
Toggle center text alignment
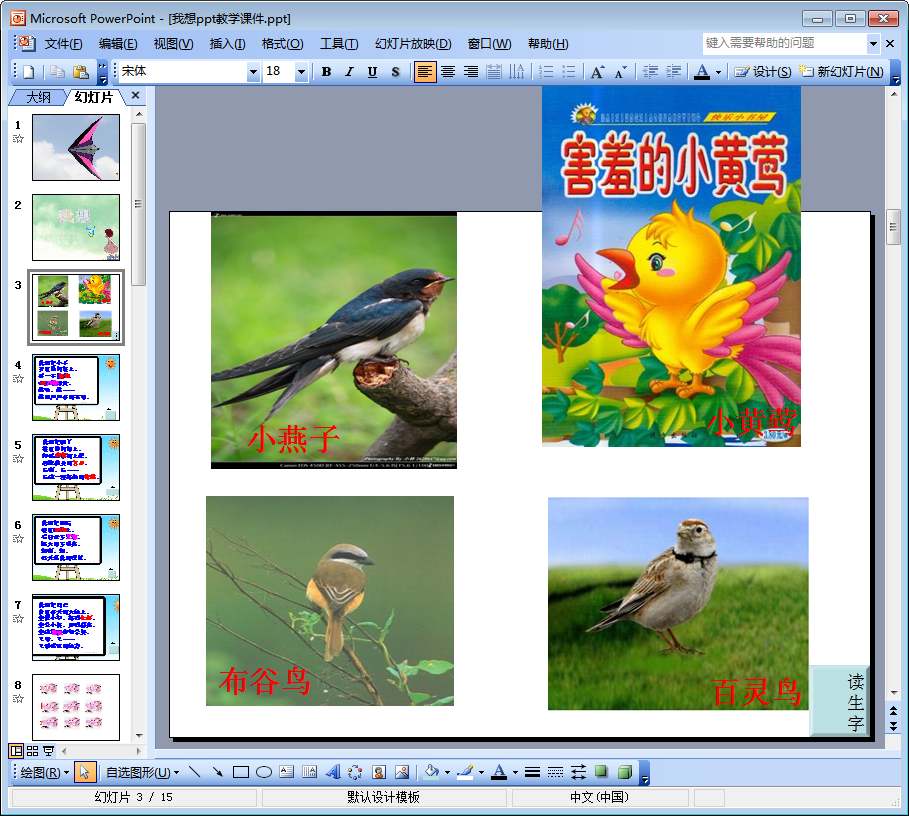pos(448,72)
